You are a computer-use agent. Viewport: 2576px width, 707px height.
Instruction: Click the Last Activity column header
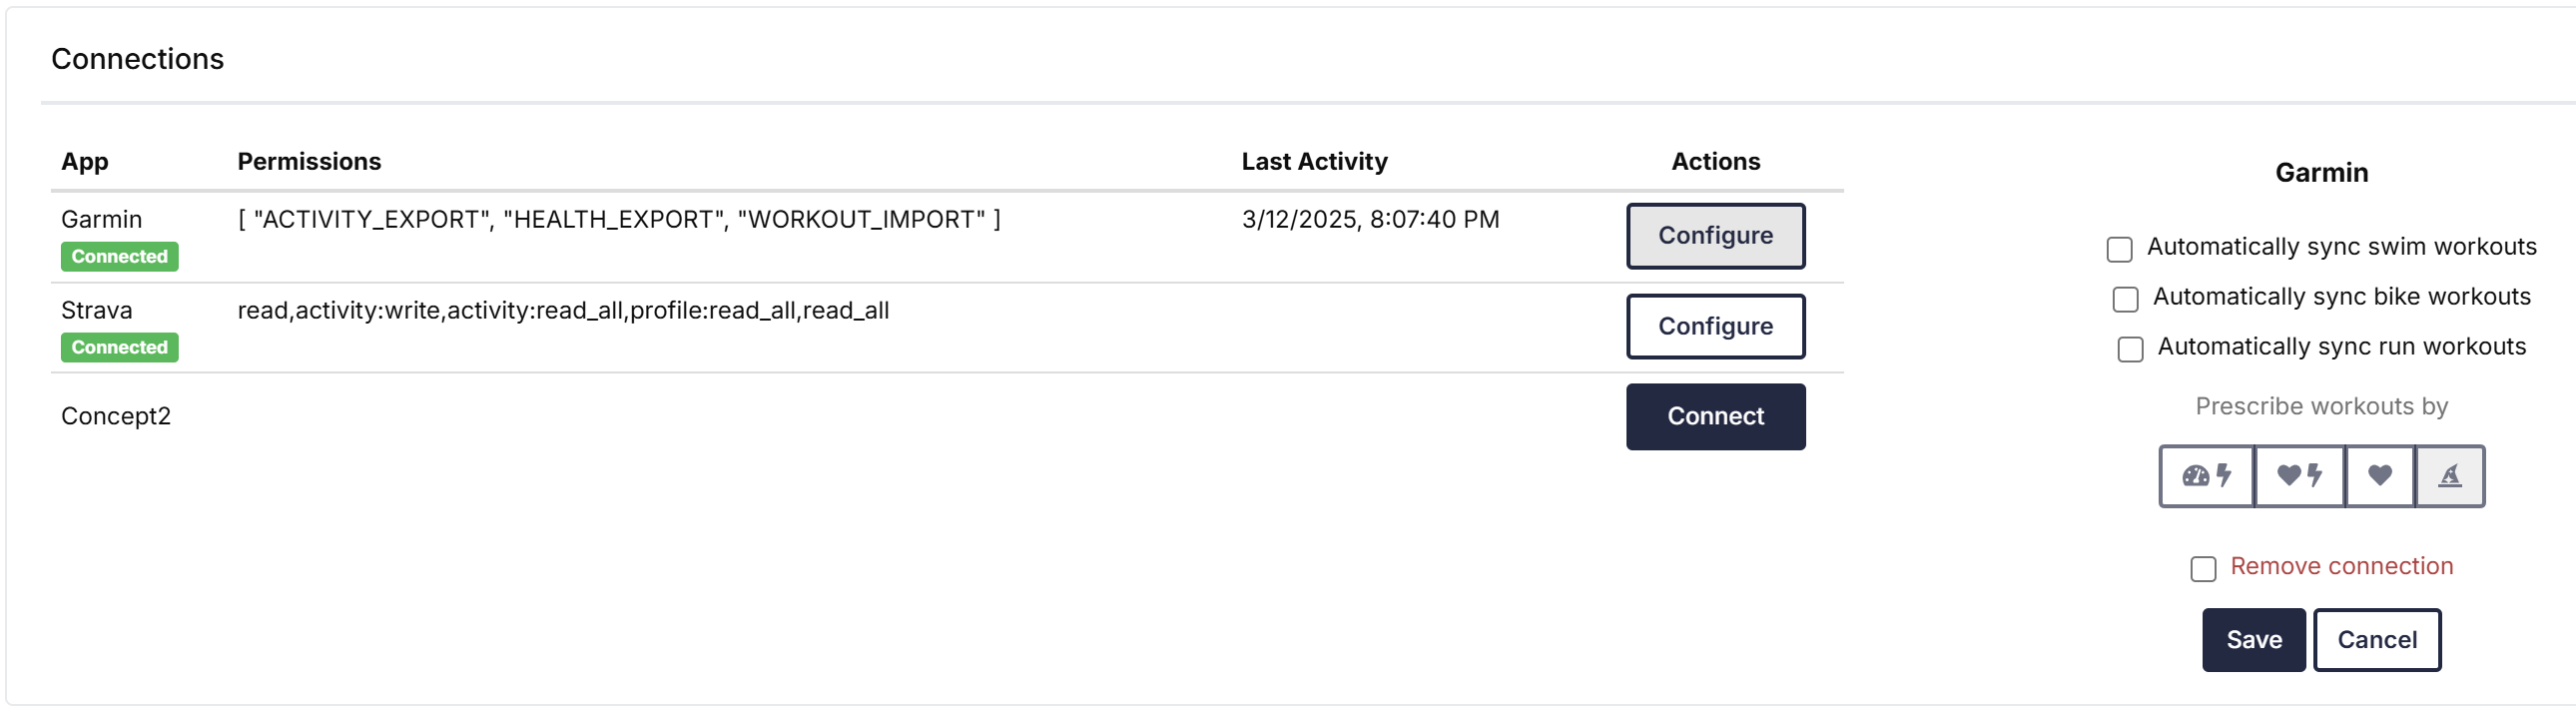pyautogui.click(x=1314, y=162)
